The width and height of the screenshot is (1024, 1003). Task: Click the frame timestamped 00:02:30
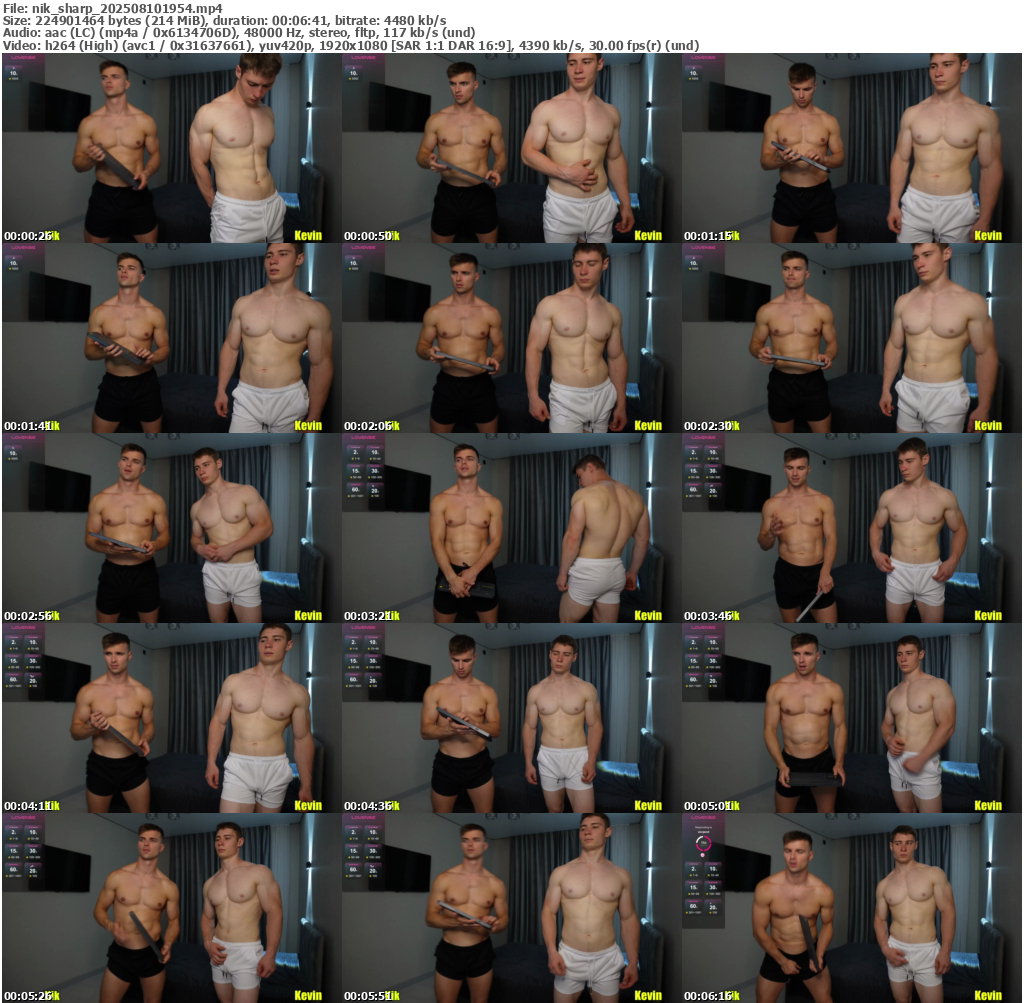(x=850, y=338)
